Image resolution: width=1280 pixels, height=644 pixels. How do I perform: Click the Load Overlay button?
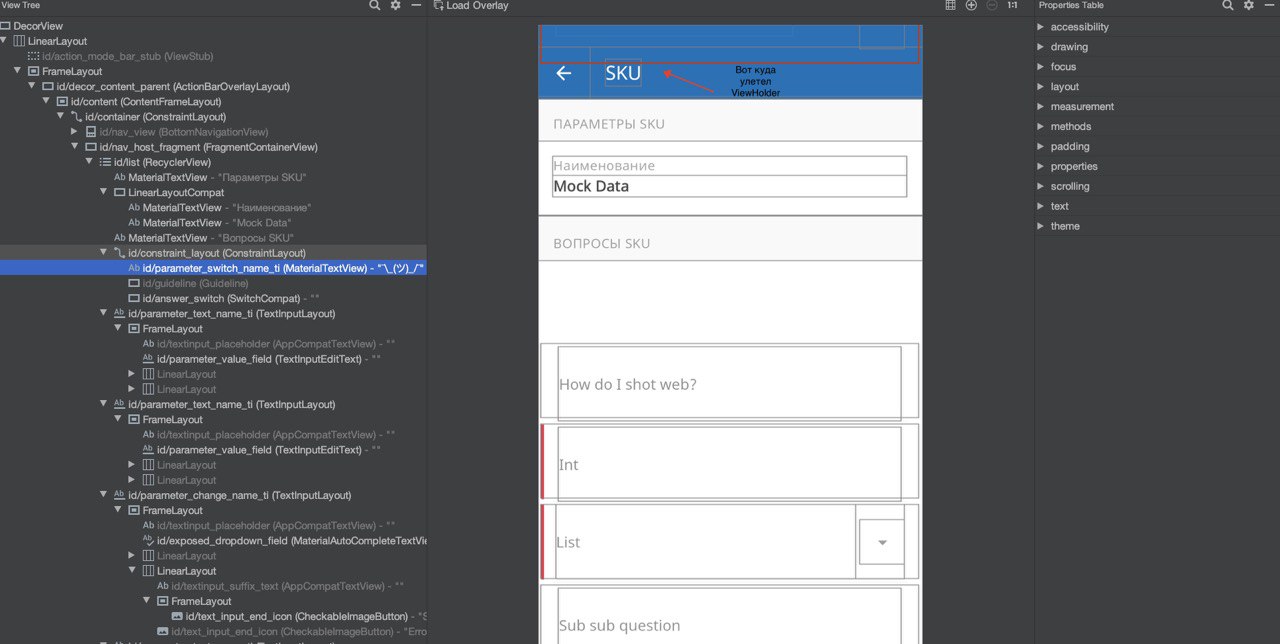point(471,5)
